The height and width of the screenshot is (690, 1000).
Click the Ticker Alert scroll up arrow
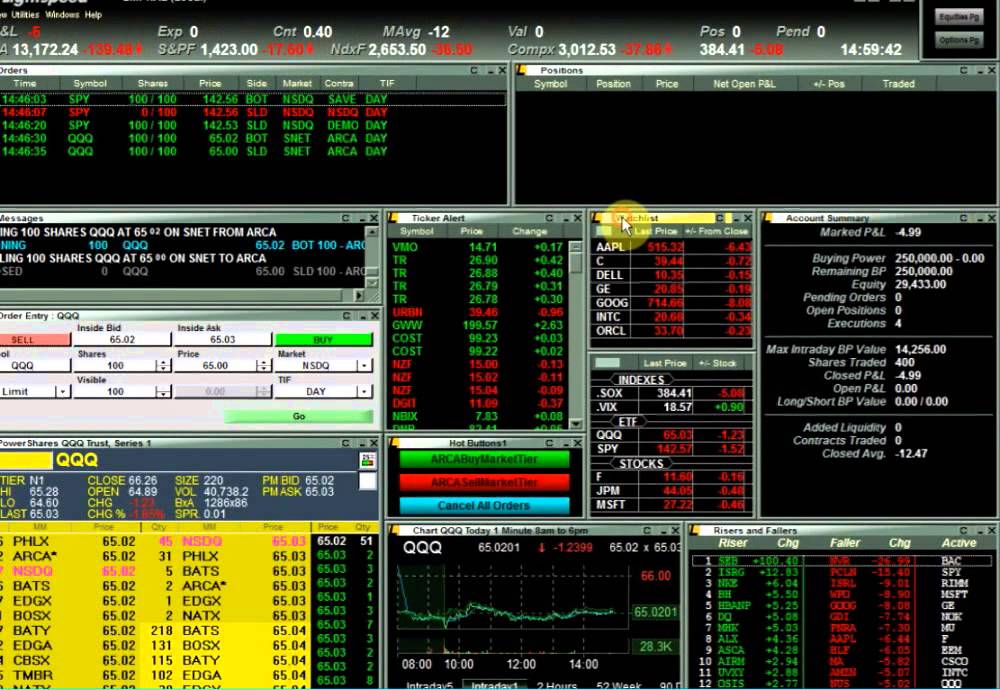(x=575, y=246)
